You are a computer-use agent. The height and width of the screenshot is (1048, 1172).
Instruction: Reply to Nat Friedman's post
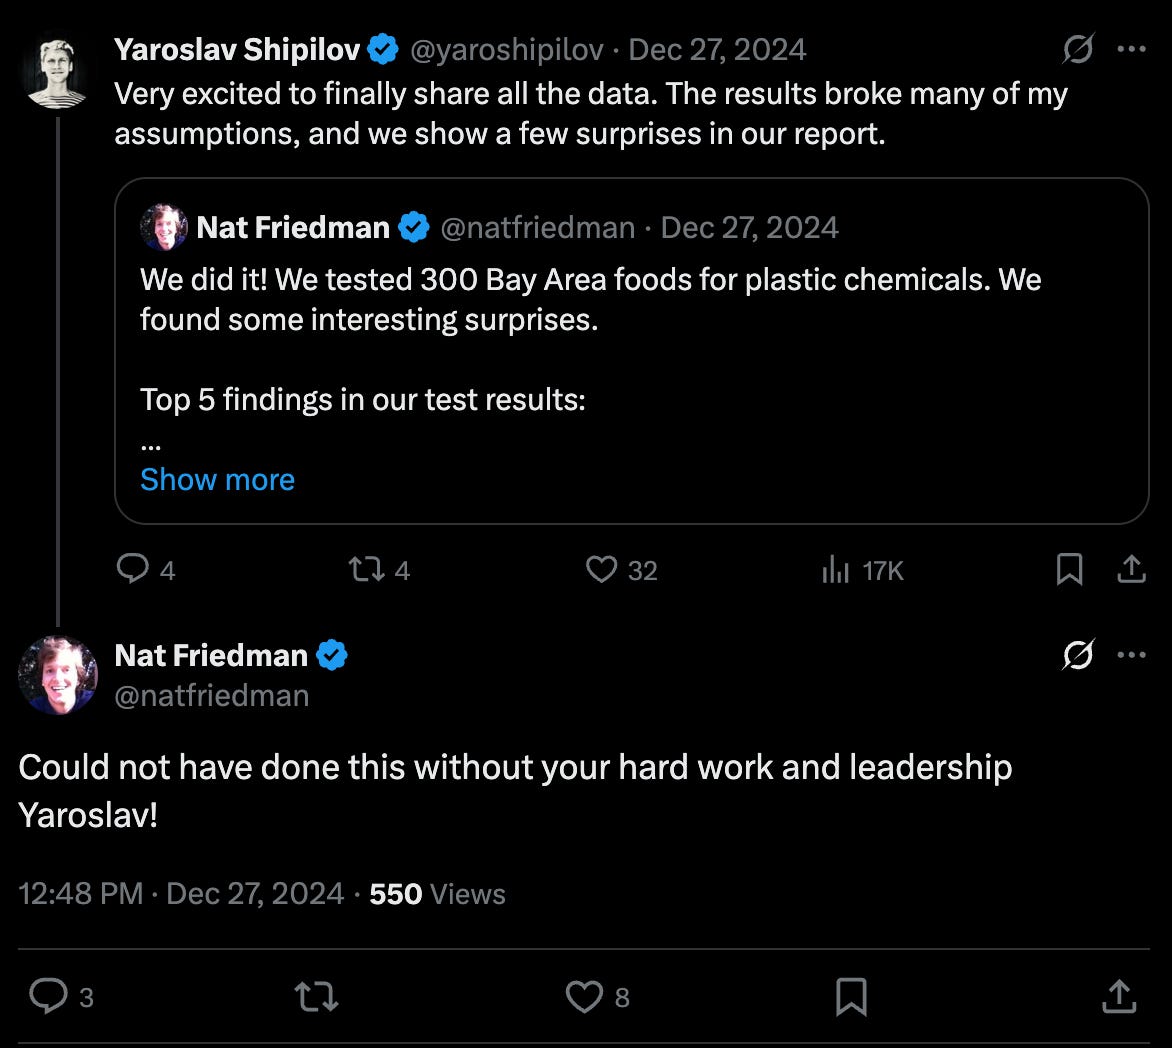point(48,996)
